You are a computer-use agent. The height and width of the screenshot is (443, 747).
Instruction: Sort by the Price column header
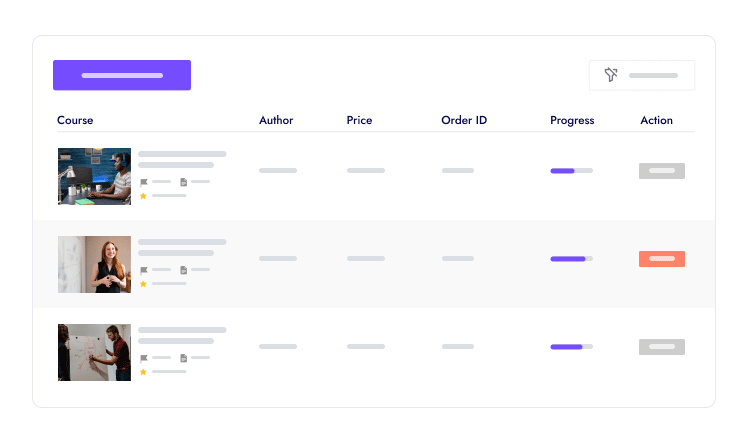(x=359, y=120)
